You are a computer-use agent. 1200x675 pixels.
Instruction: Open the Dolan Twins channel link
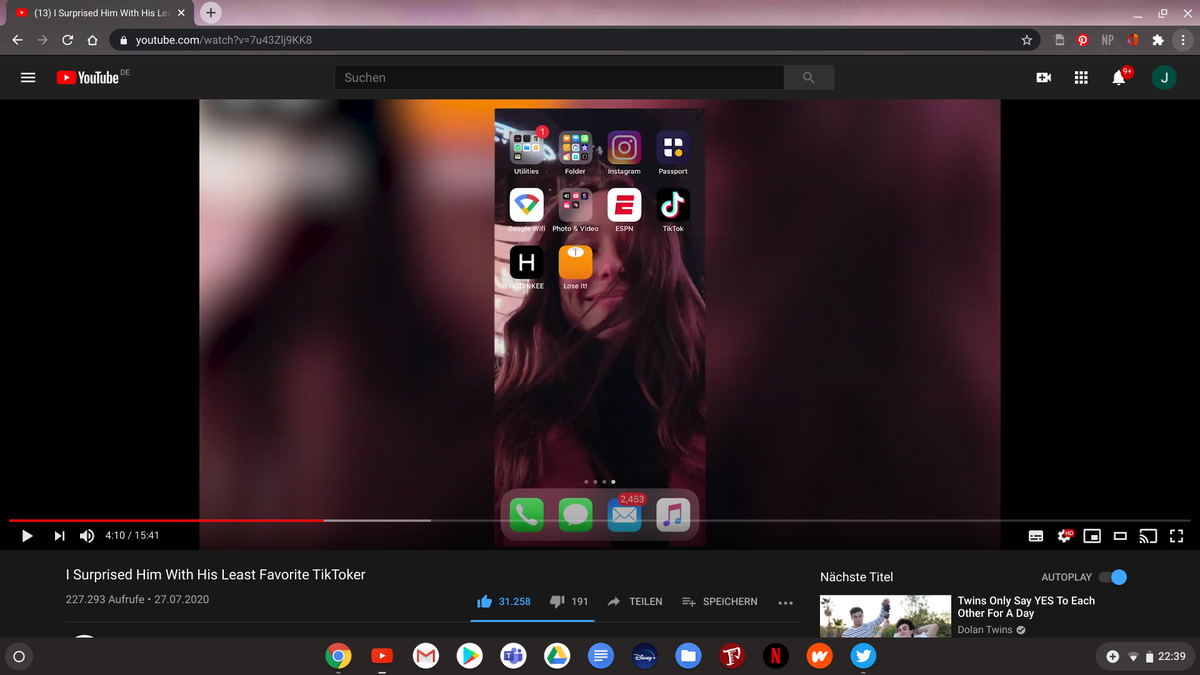(985, 630)
